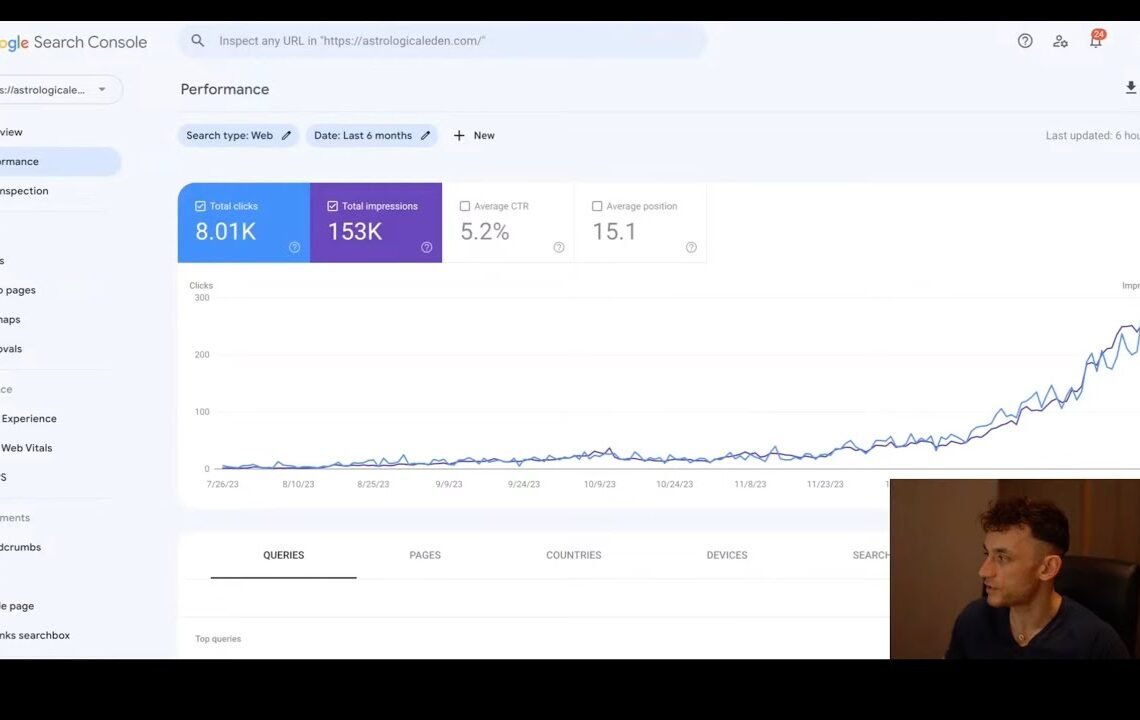Screen dimensions: 1140x720
Task: Open the notifications bell
Action: [1096, 39]
